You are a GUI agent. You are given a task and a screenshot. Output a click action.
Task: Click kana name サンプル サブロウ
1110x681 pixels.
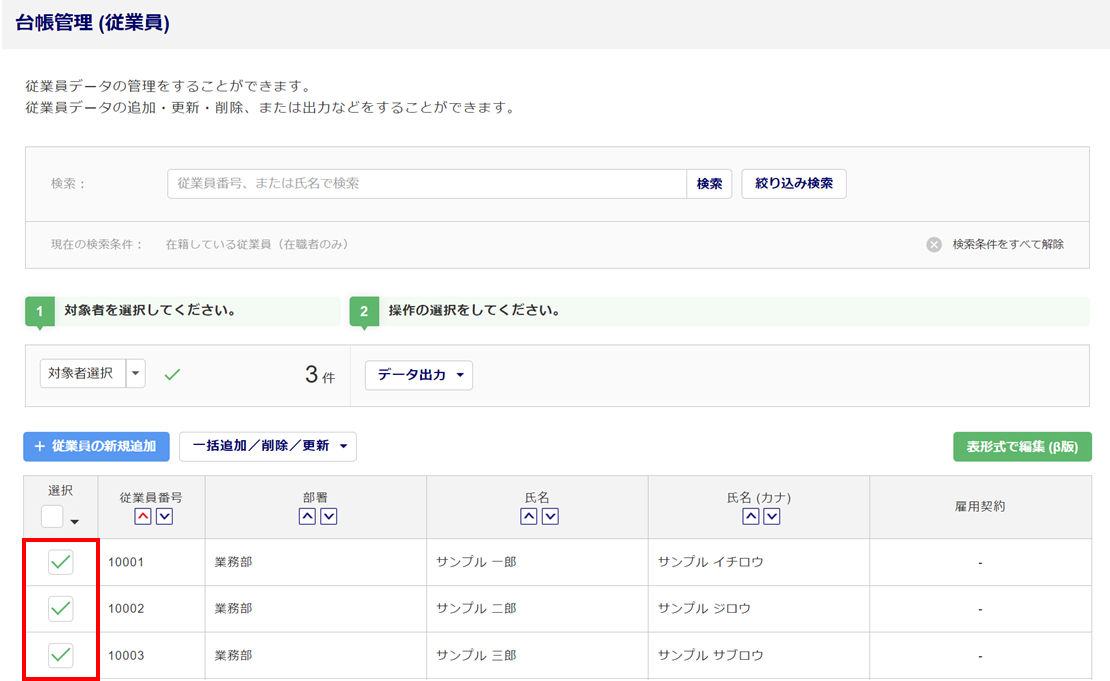click(x=711, y=656)
